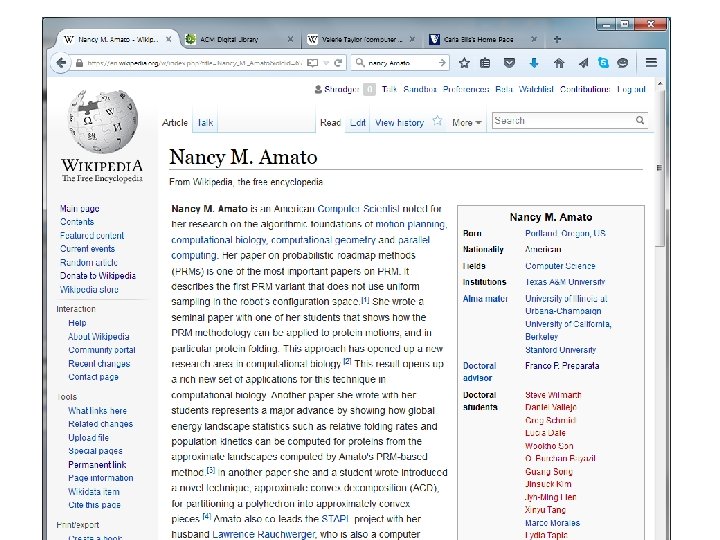The height and width of the screenshot is (540, 720).
Task: Open the Contributions link
Action: (585, 89)
